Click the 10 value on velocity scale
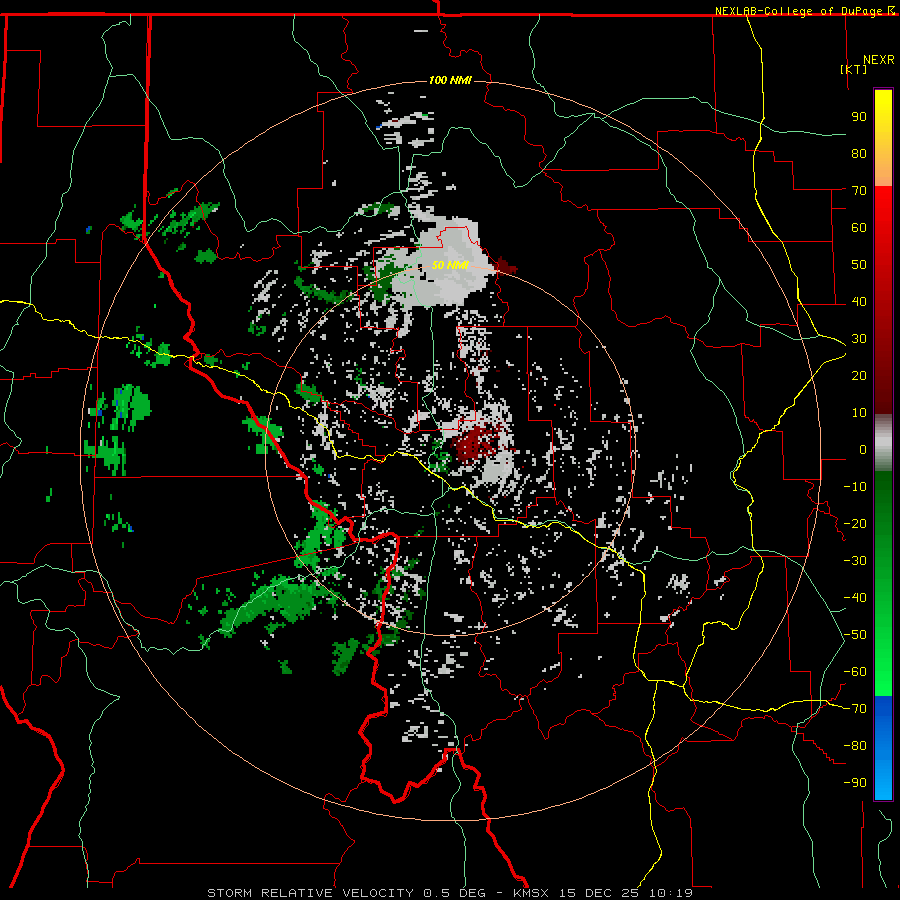This screenshot has height=900, width=900. click(x=859, y=413)
